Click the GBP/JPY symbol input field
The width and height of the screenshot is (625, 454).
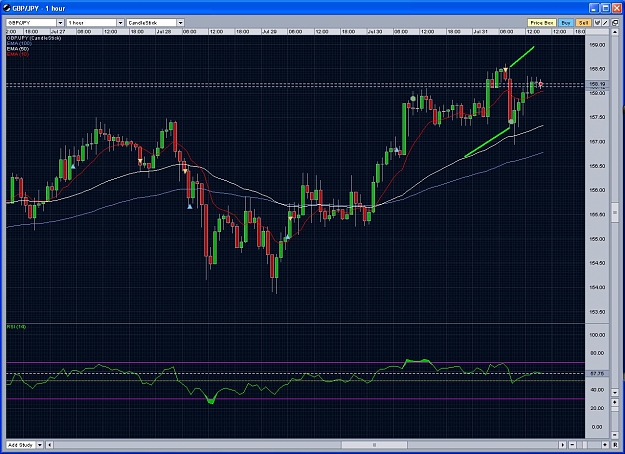click(x=31, y=23)
